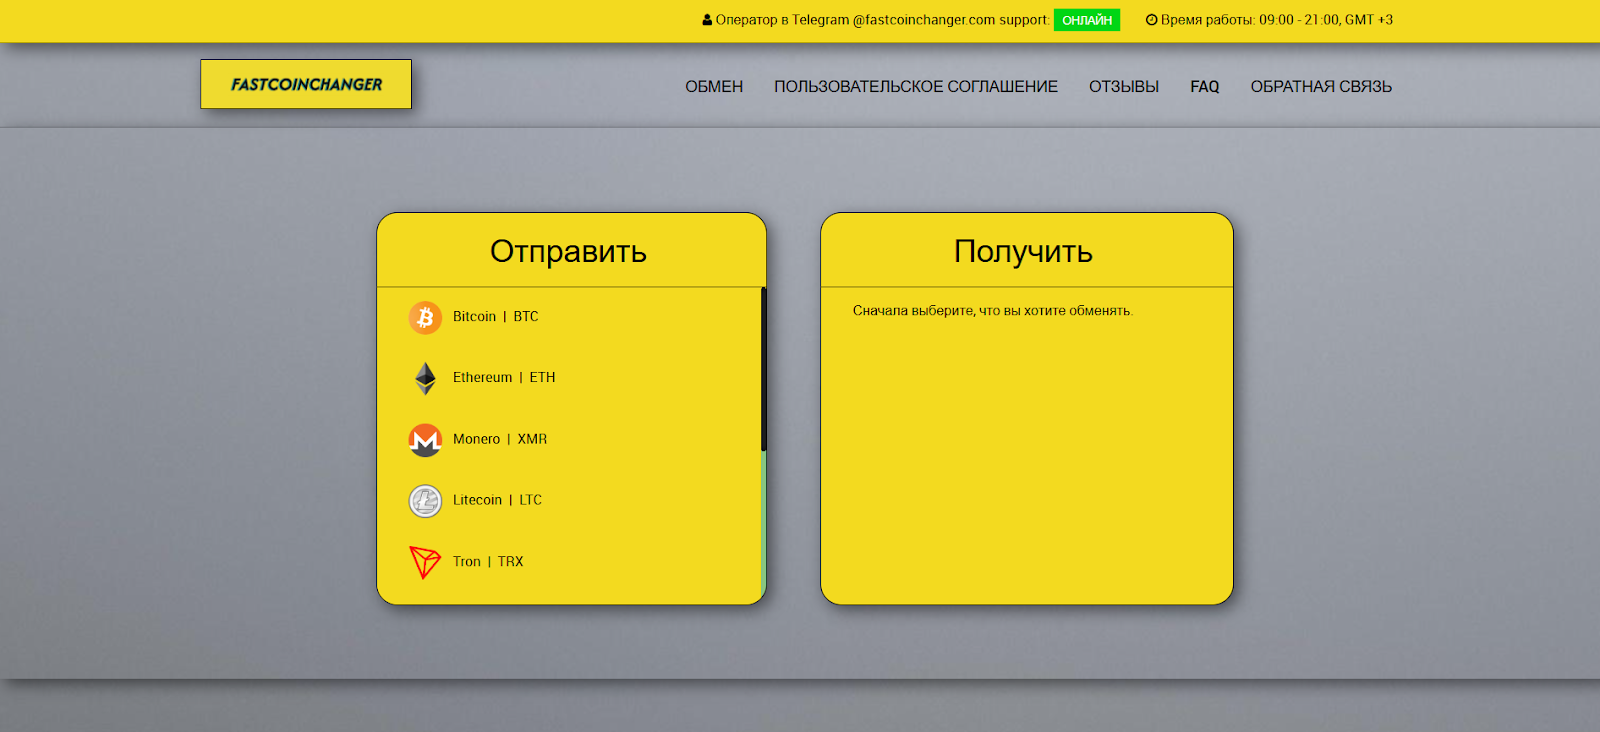
Task: Click the Telegram operator support text
Action: point(882,20)
